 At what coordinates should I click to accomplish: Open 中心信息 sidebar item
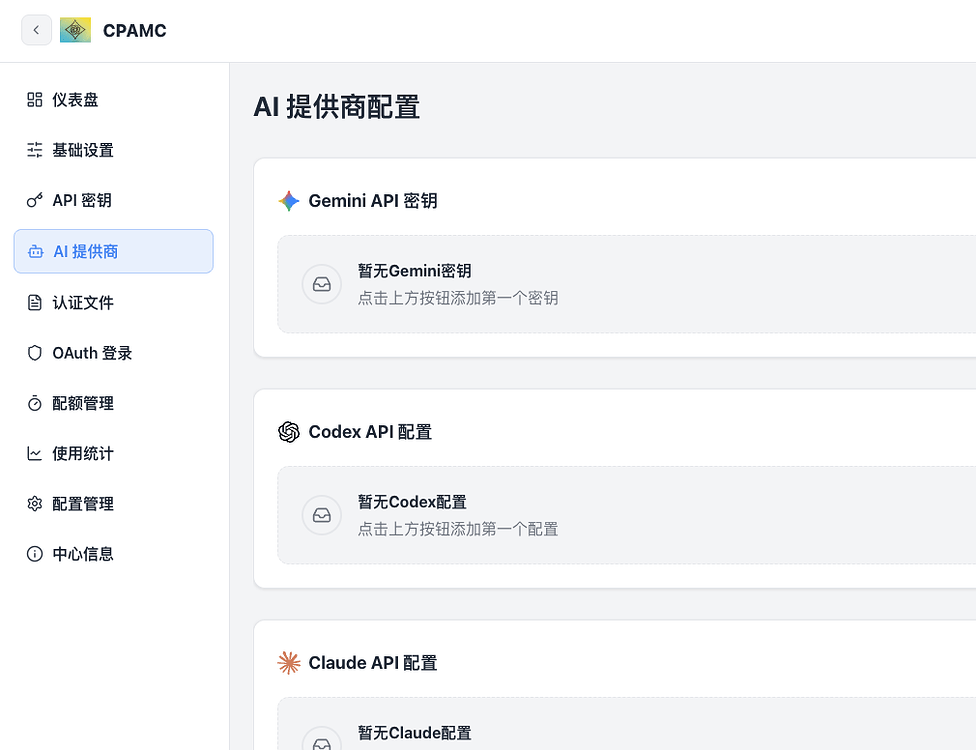[x=113, y=554]
